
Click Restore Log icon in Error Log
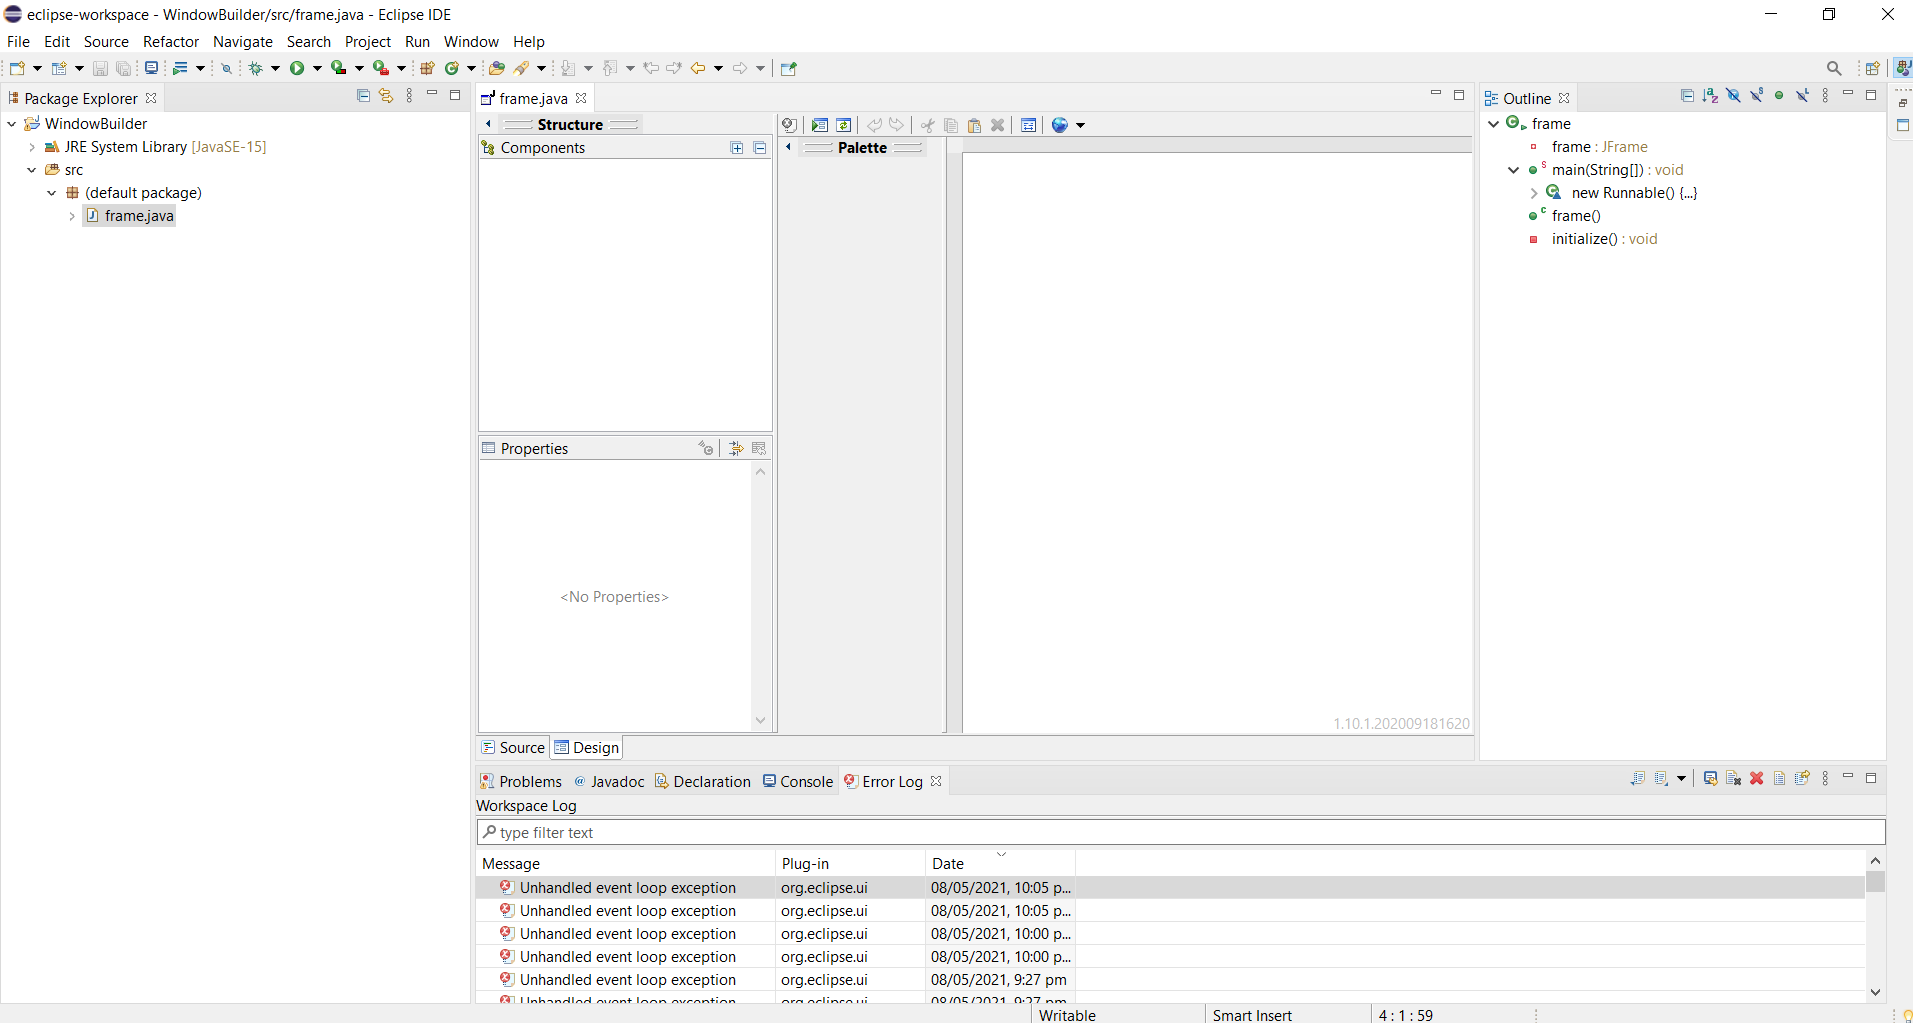1803,779
